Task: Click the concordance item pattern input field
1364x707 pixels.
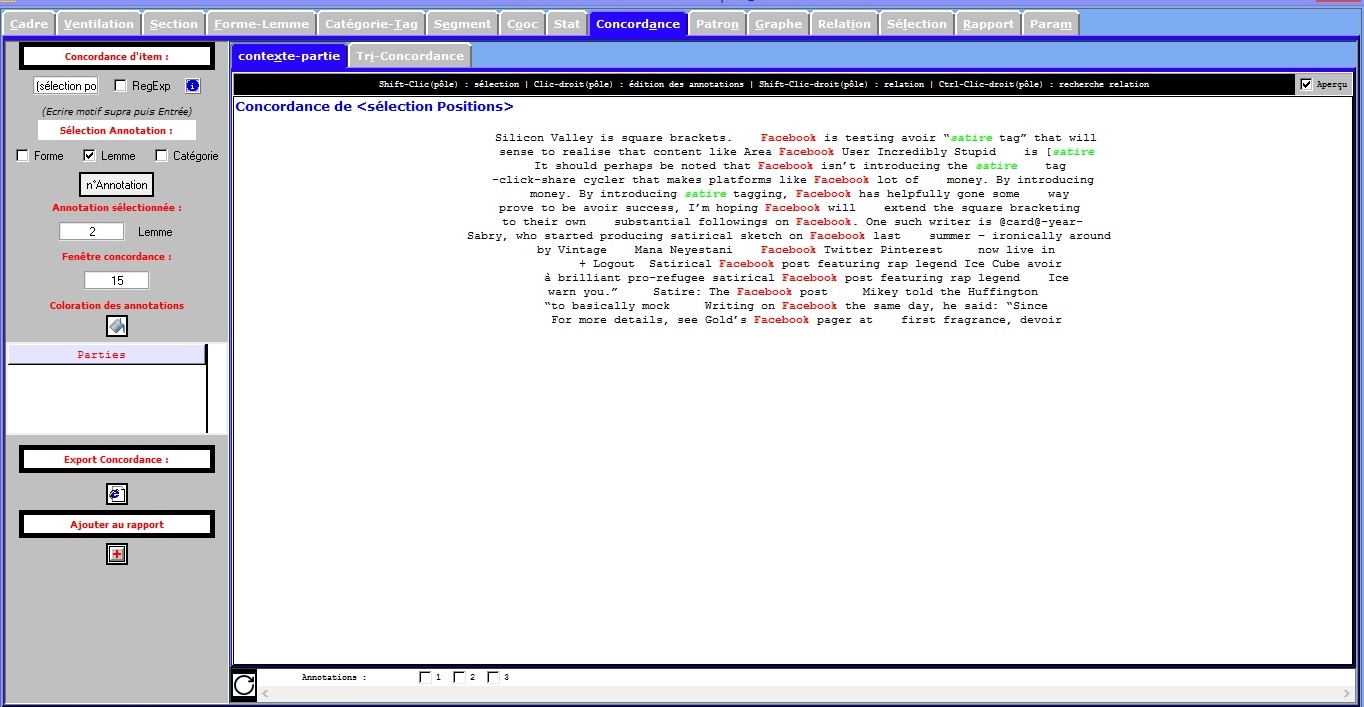Action: point(66,86)
